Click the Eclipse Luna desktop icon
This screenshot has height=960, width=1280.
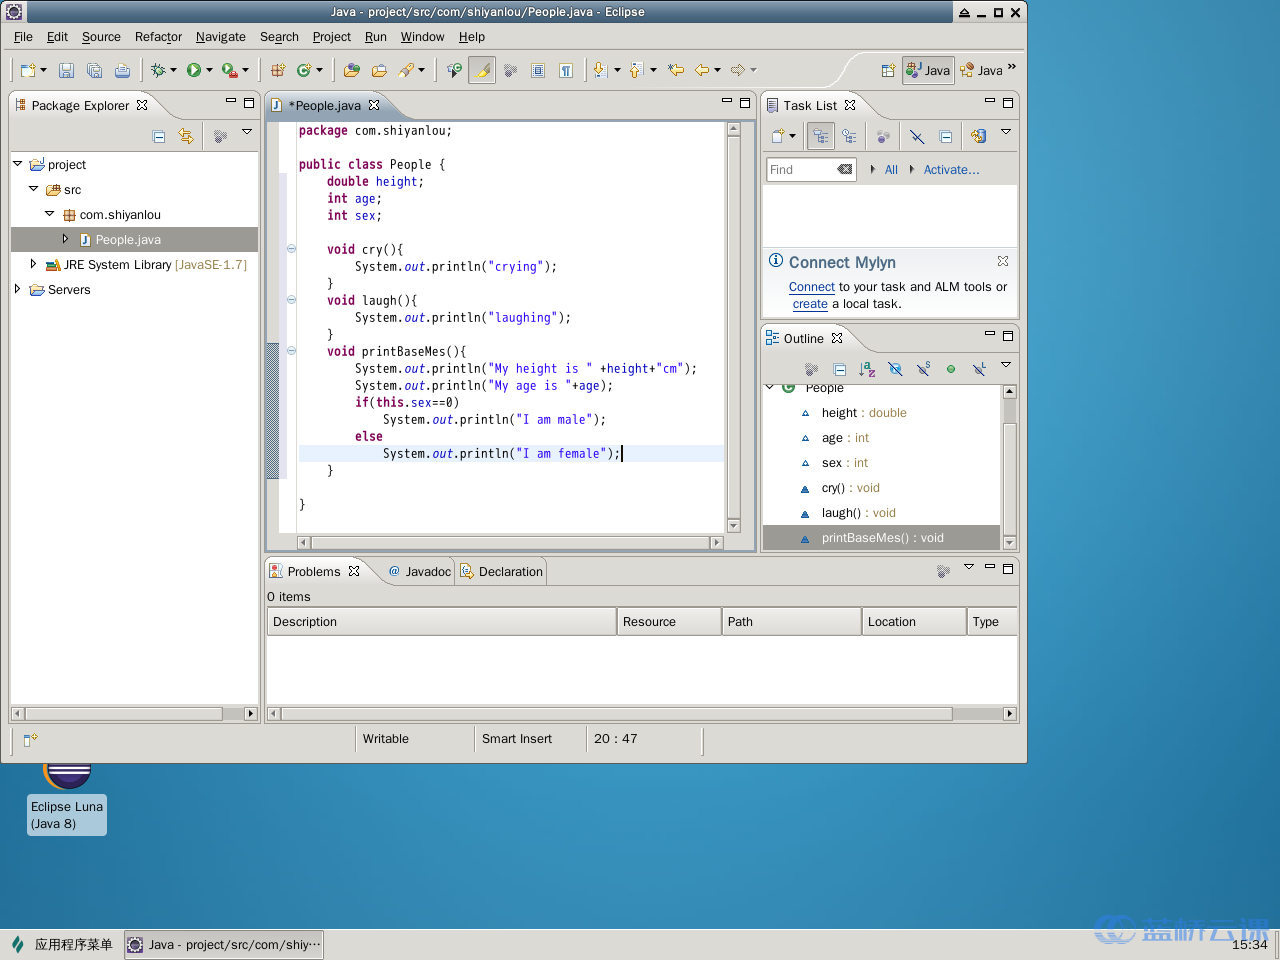click(x=67, y=800)
